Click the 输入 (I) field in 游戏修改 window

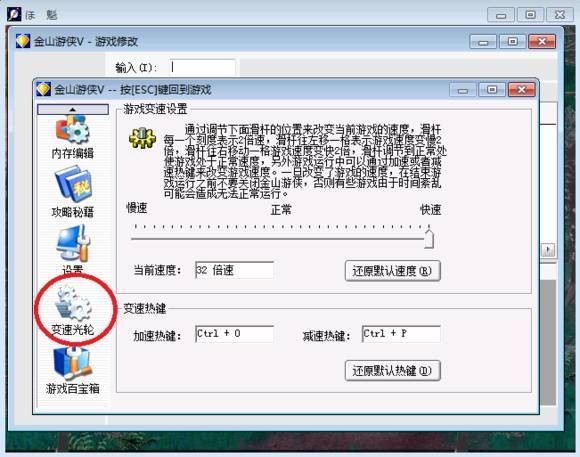point(203,67)
